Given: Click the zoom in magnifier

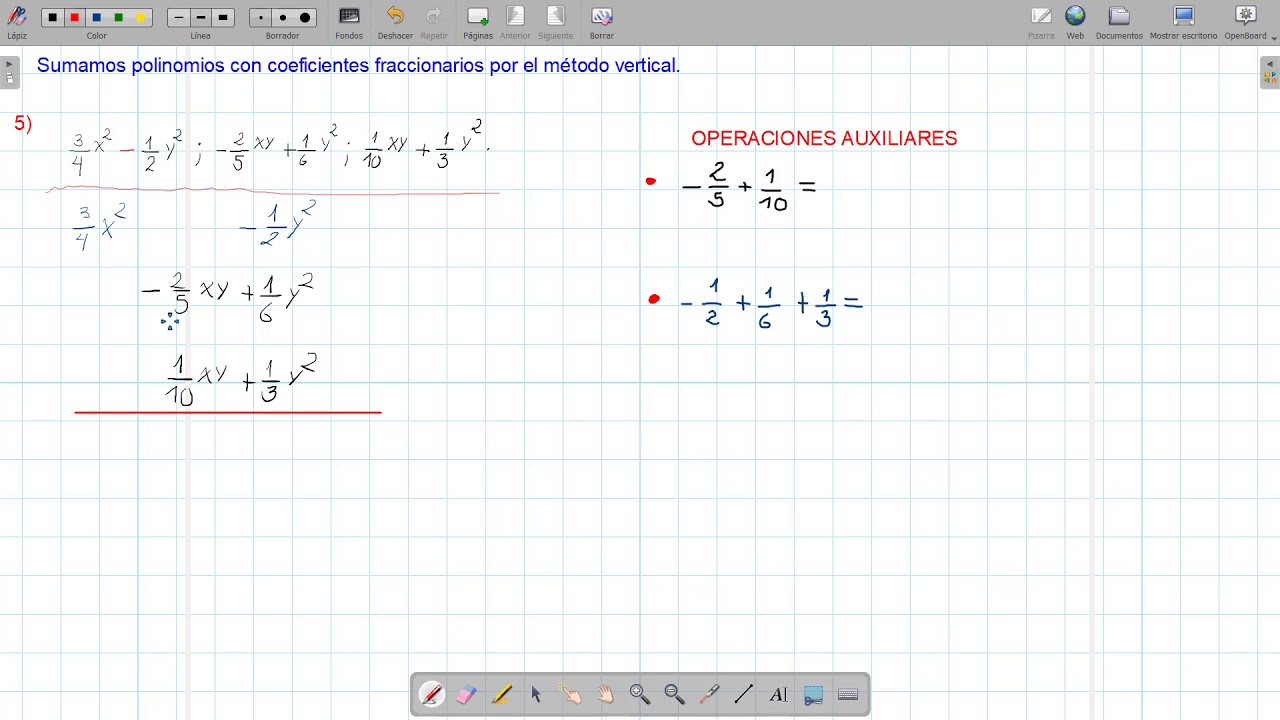Looking at the screenshot, I should coord(640,694).
